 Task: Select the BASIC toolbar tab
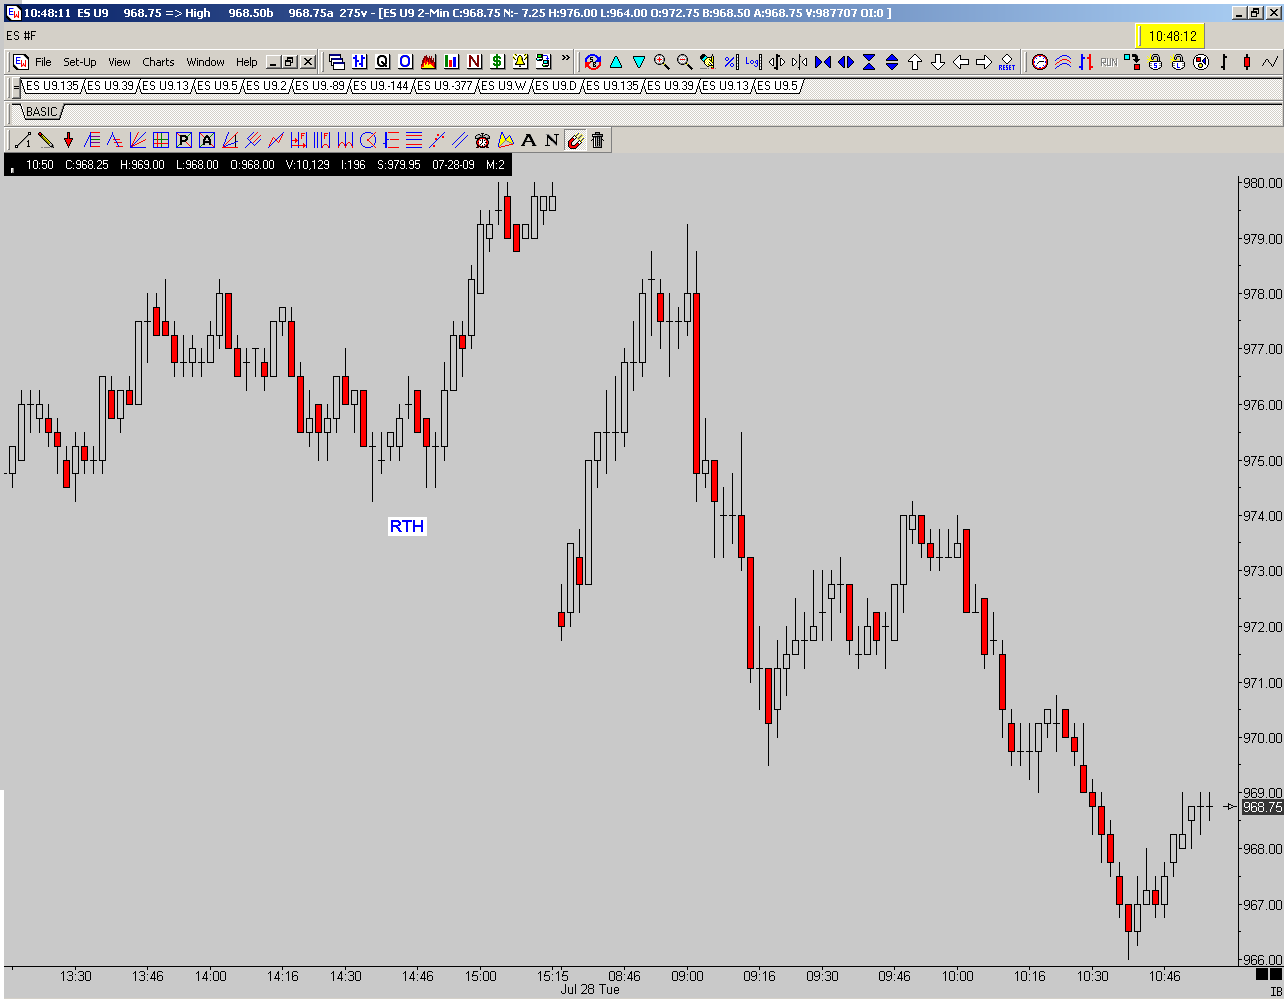click(x=42, y=112)
